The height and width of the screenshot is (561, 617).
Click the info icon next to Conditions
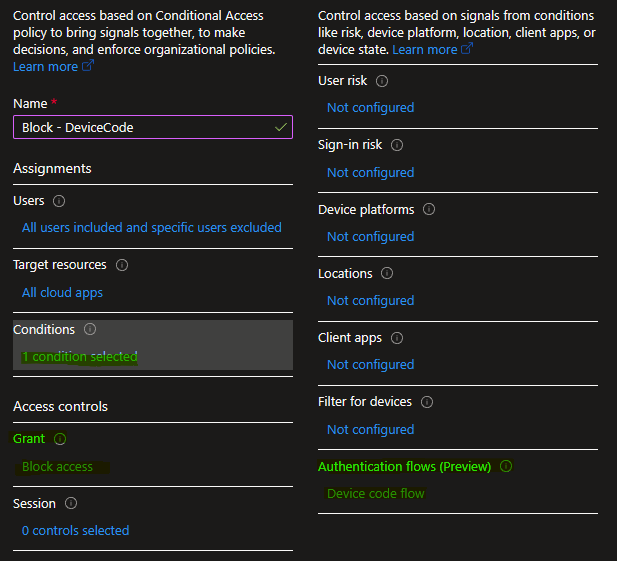[90, 329]
